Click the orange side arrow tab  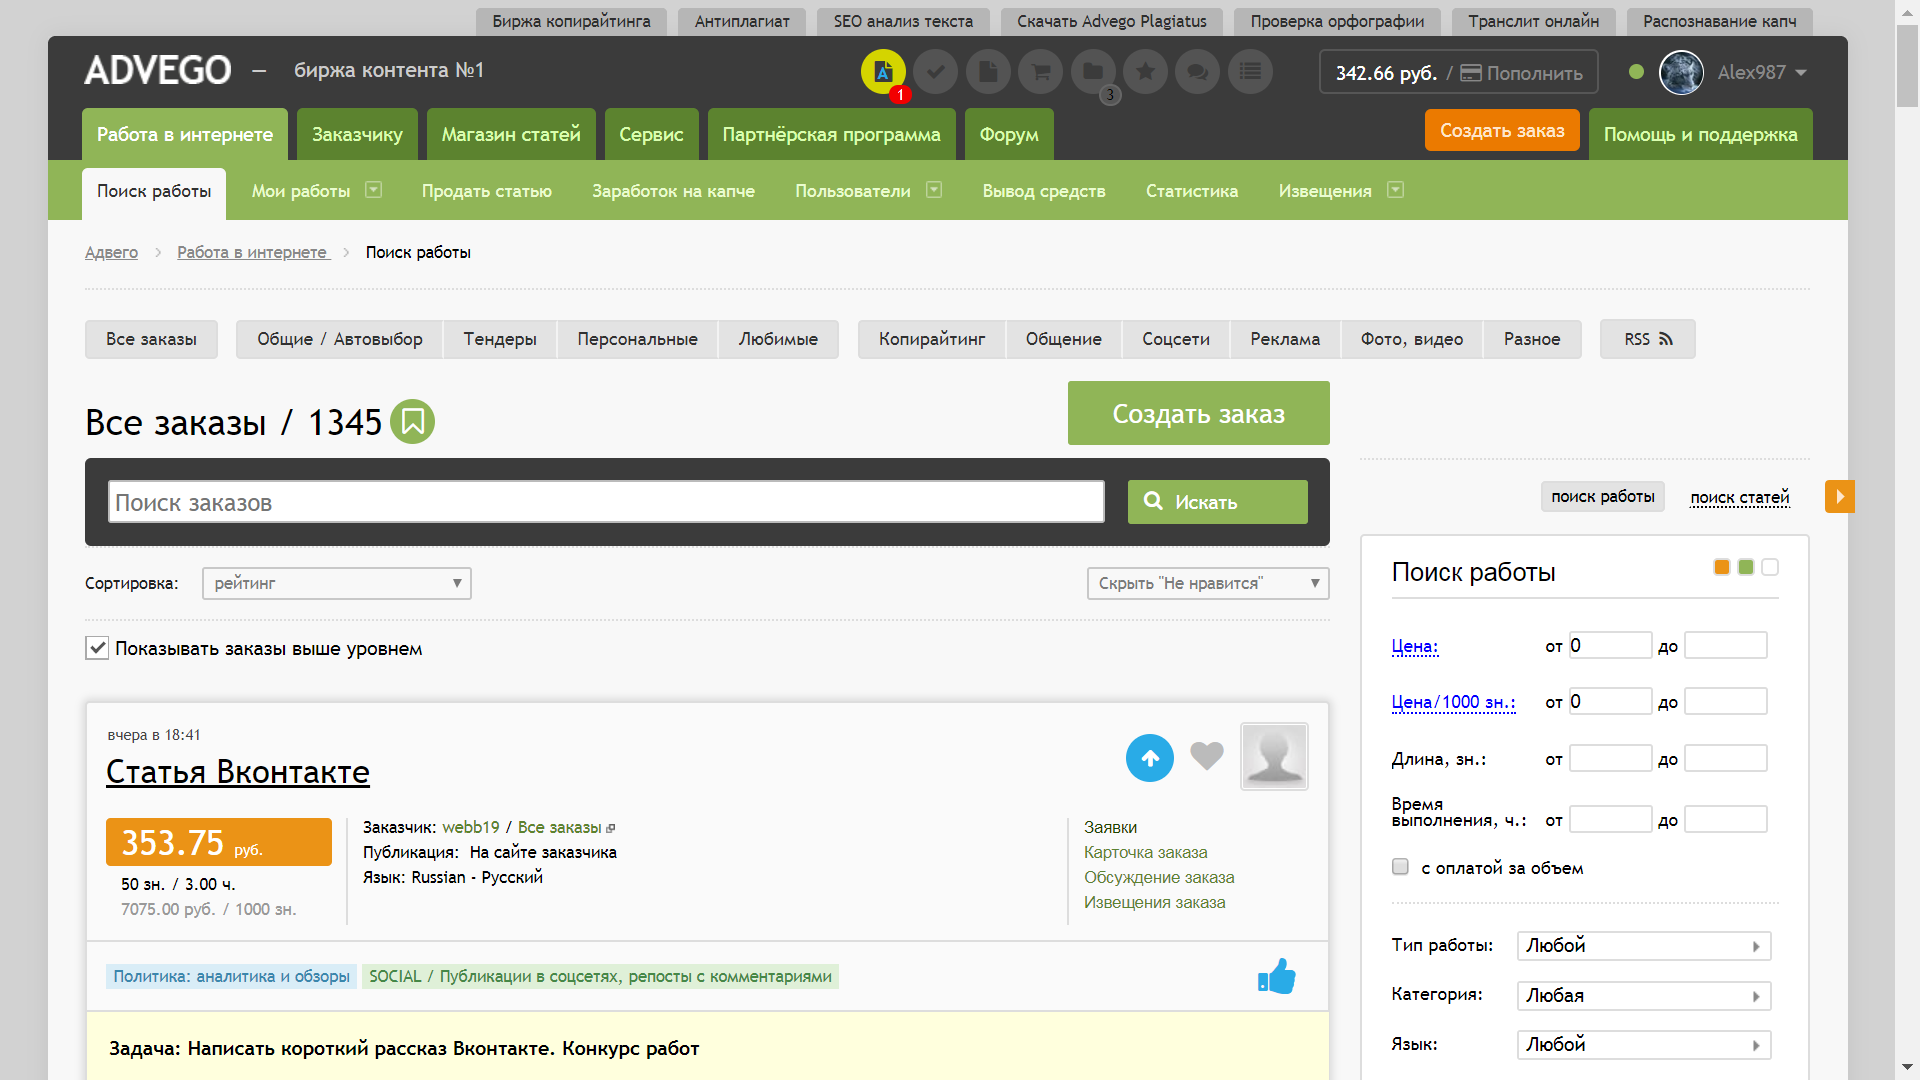click(1840, 496)
